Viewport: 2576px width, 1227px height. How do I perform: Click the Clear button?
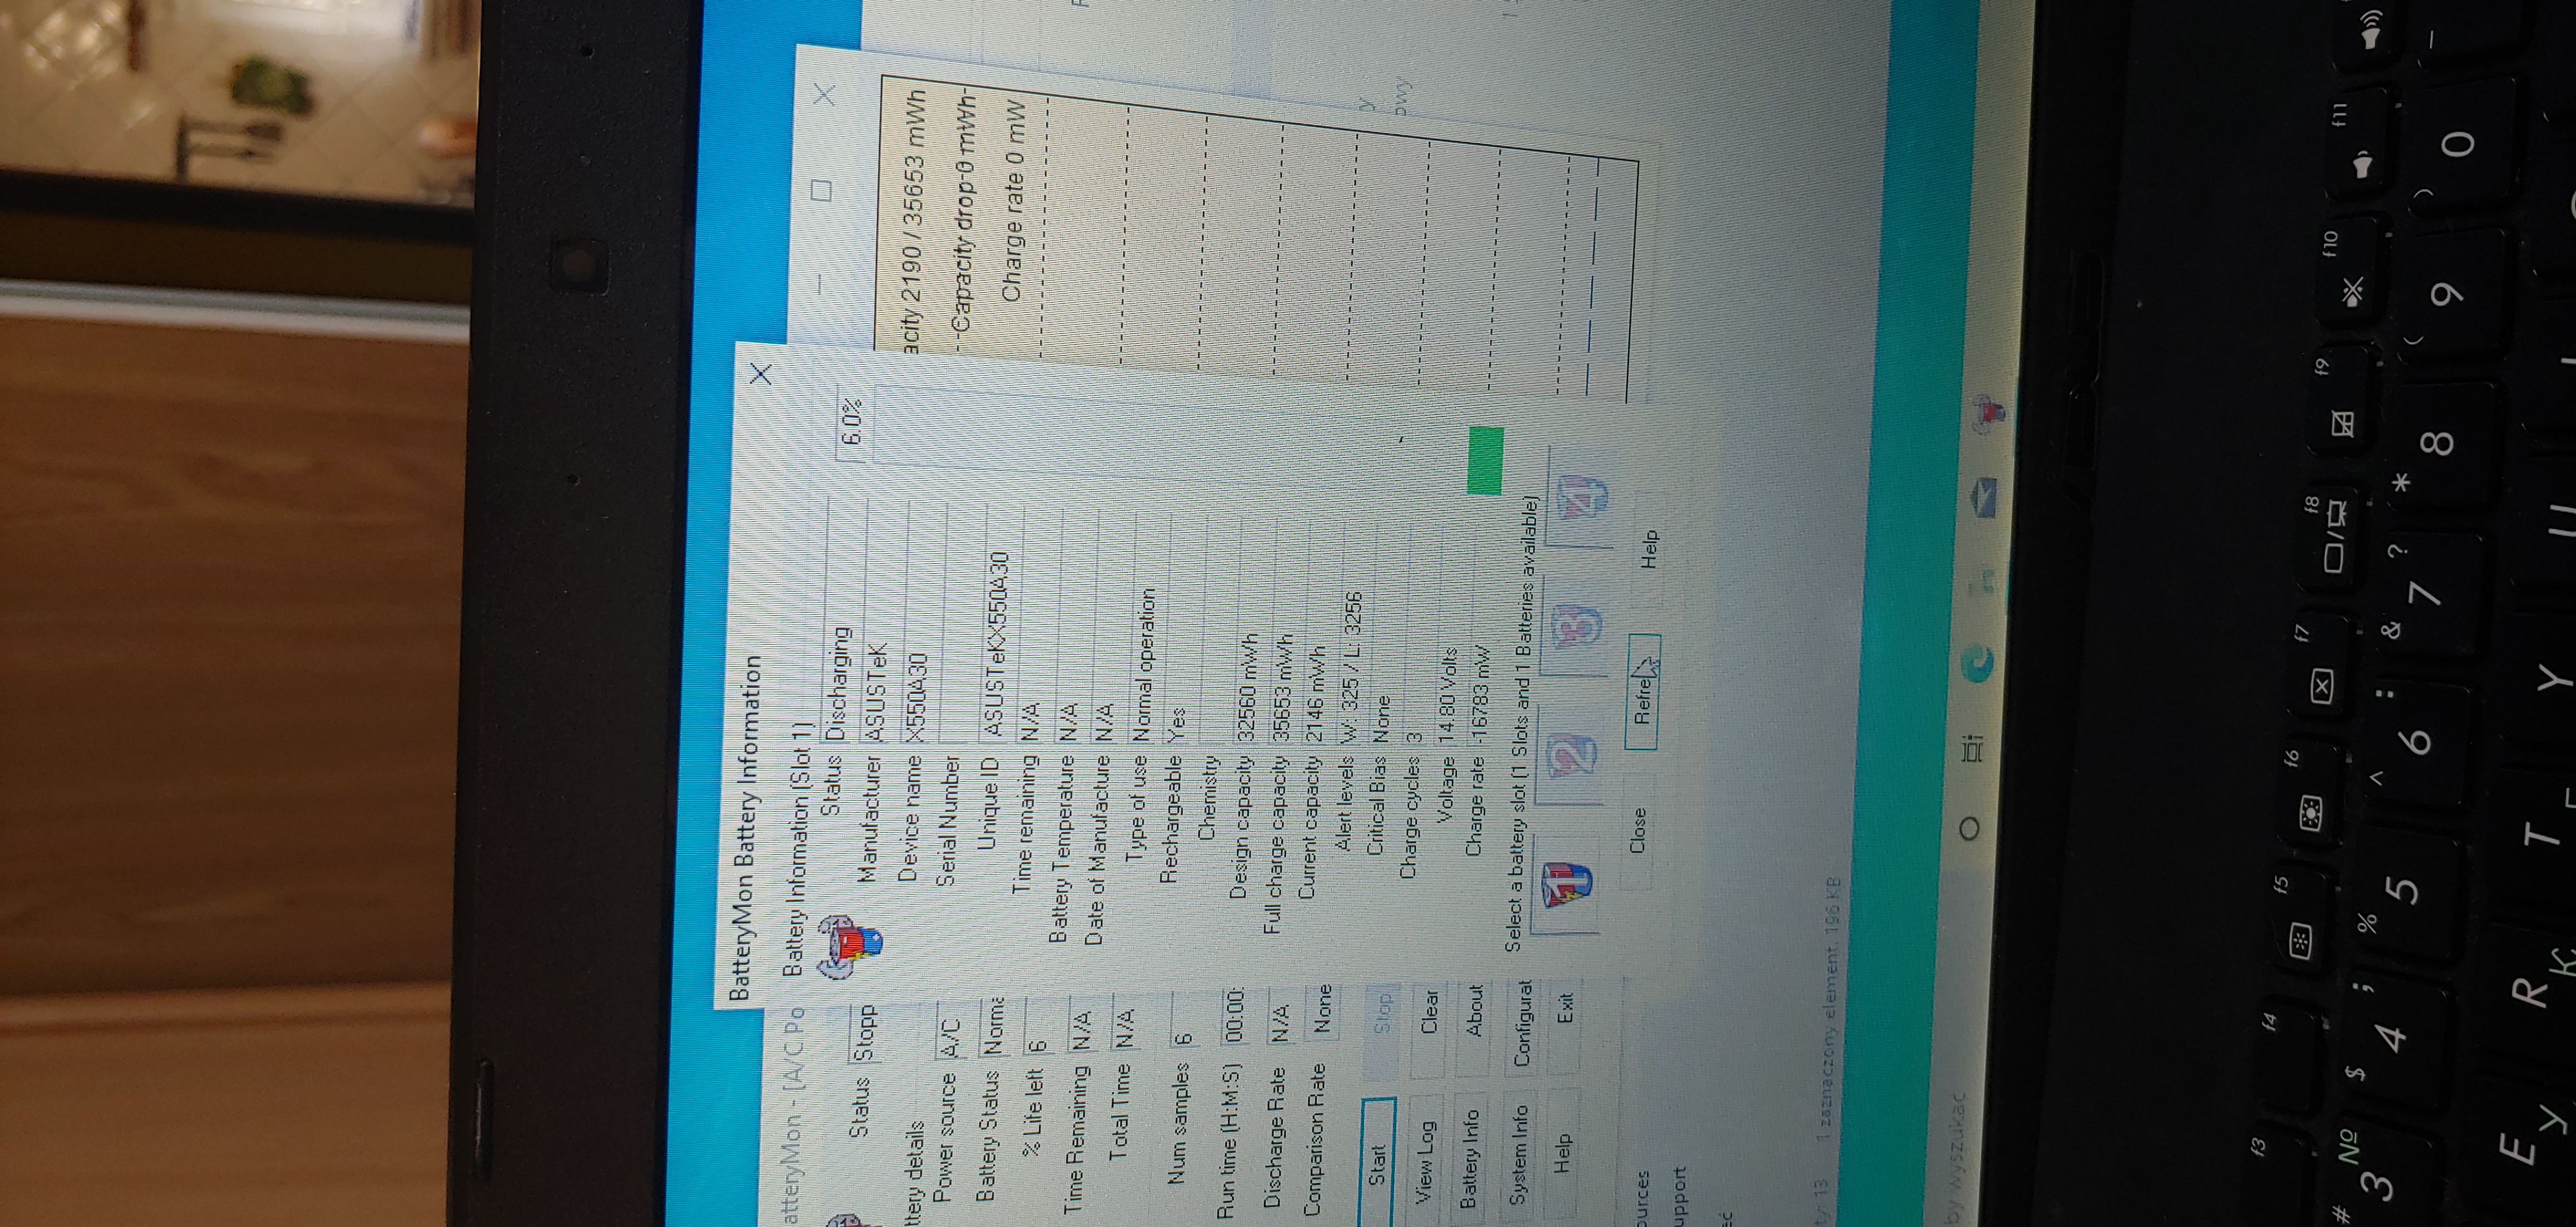(x=1430, y=1012)
